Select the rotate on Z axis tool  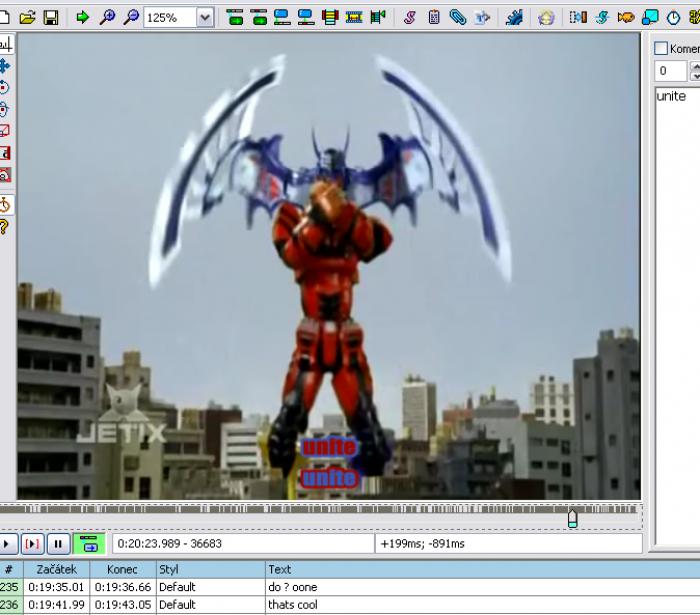(x=4, y=87)
